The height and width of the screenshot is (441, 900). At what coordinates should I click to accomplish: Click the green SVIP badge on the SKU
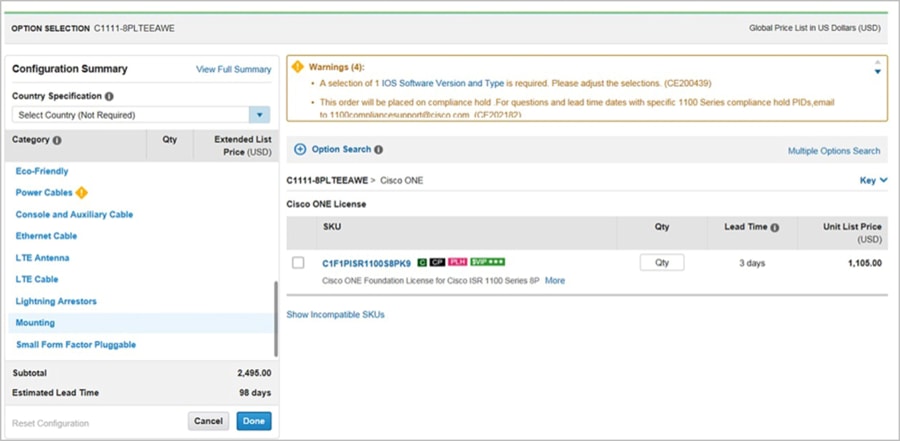tap(487, 262)
